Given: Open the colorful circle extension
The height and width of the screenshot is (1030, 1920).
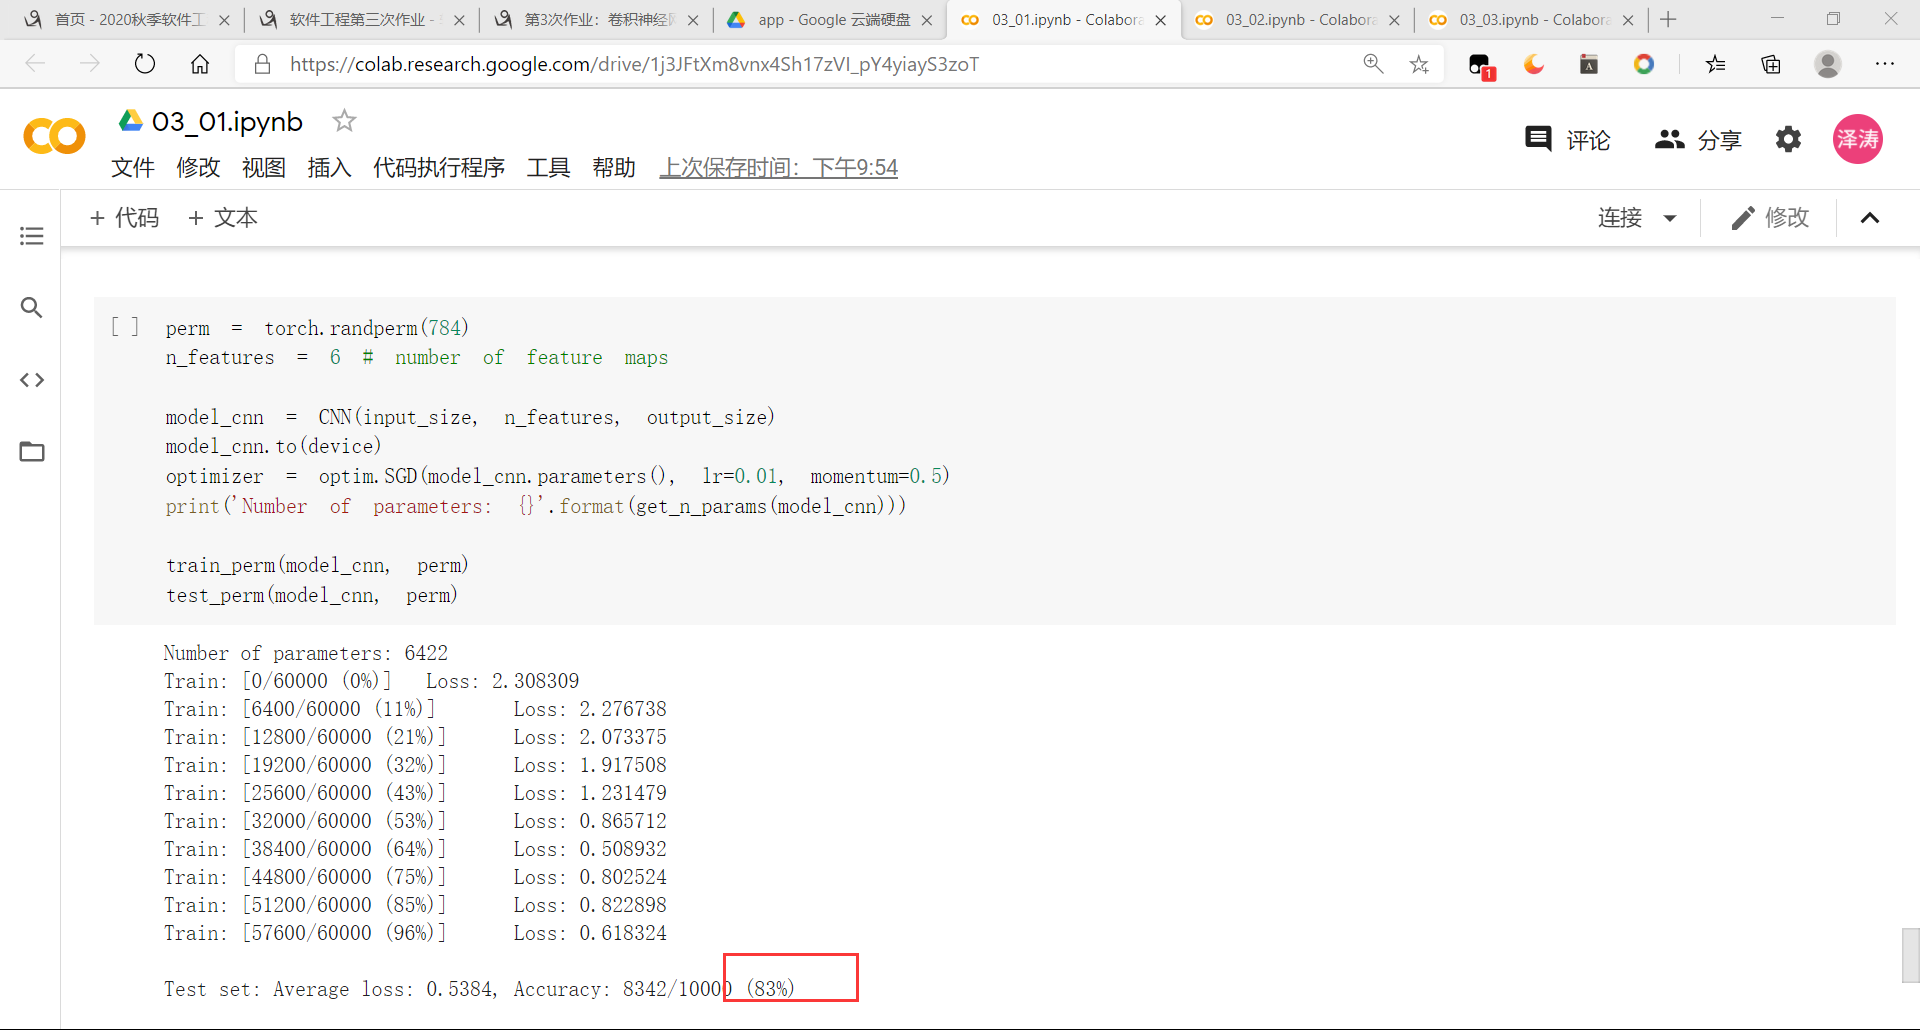Looking at the screenshot, I should [x=1644, y=64].
